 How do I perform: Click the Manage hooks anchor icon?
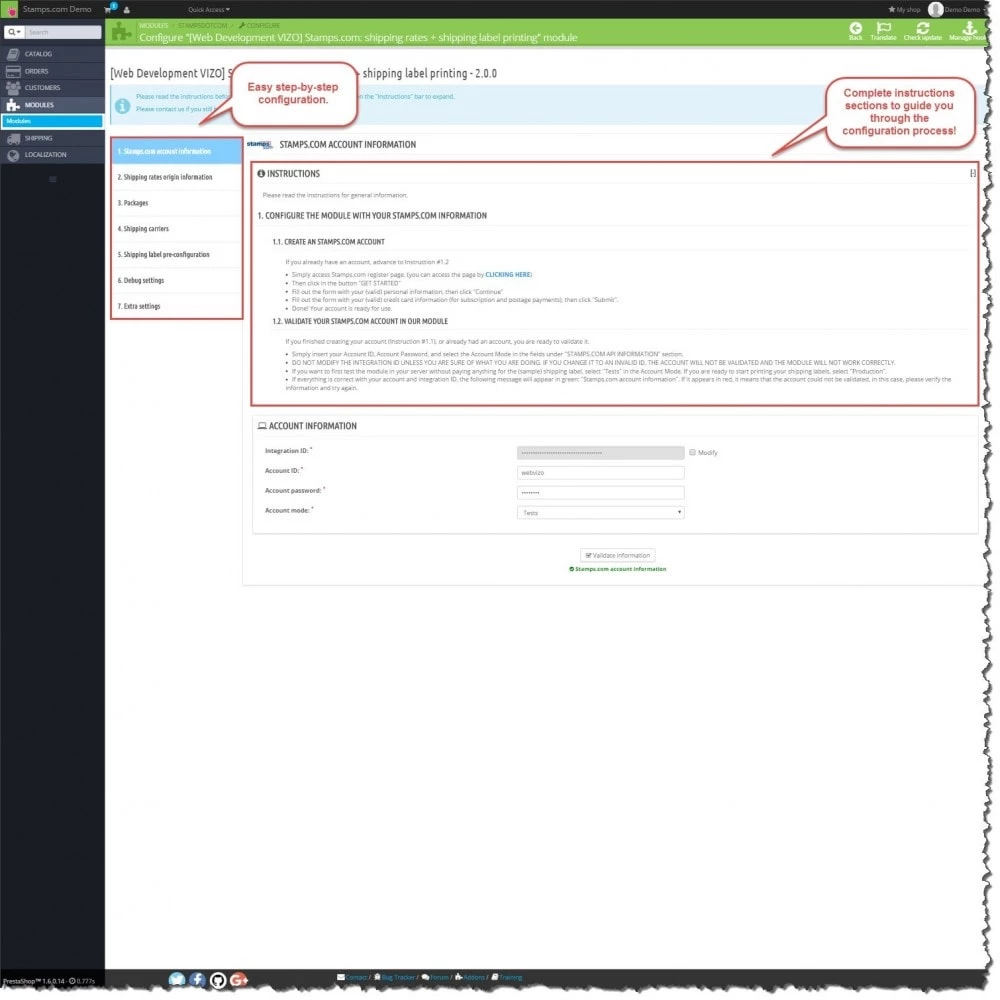[x=968, y=31]
